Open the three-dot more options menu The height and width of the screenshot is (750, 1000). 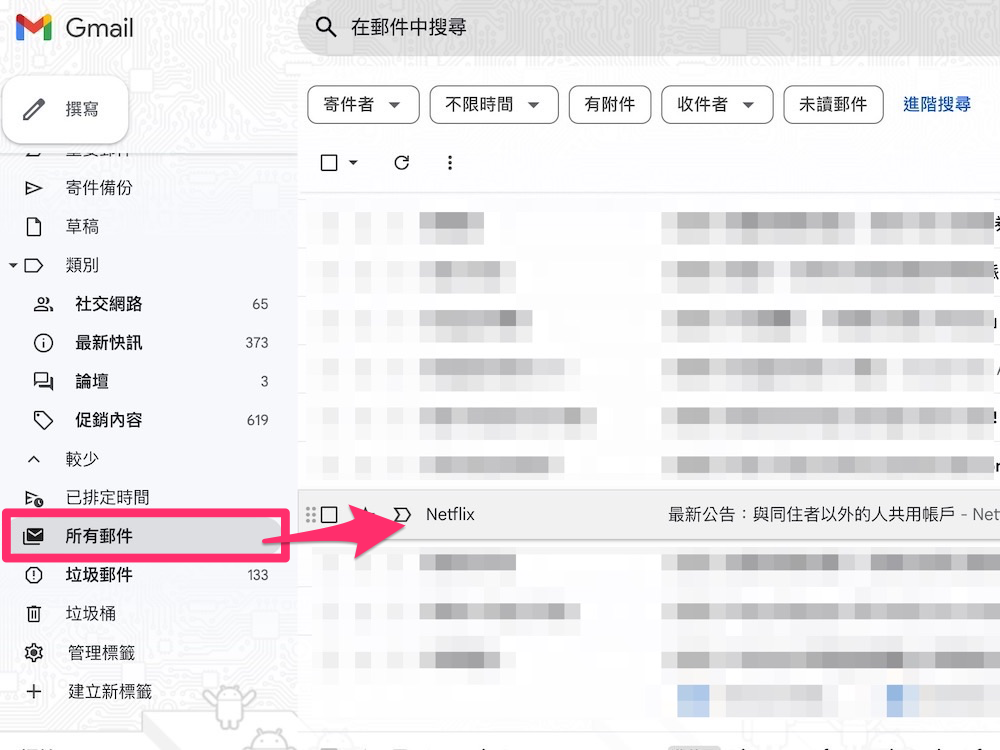point(450,163)
